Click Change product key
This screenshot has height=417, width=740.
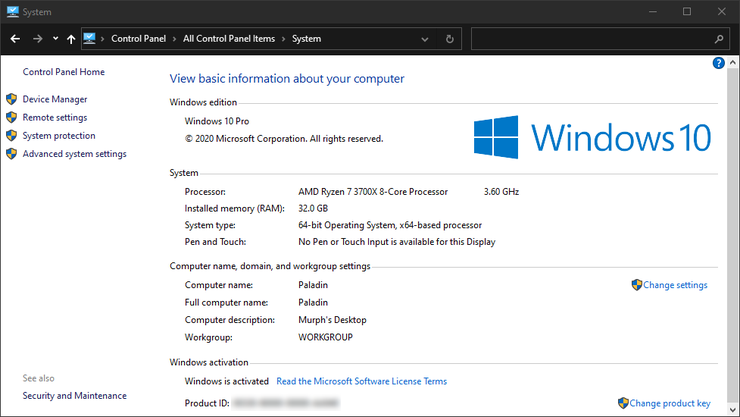click(x=670, y=403)
